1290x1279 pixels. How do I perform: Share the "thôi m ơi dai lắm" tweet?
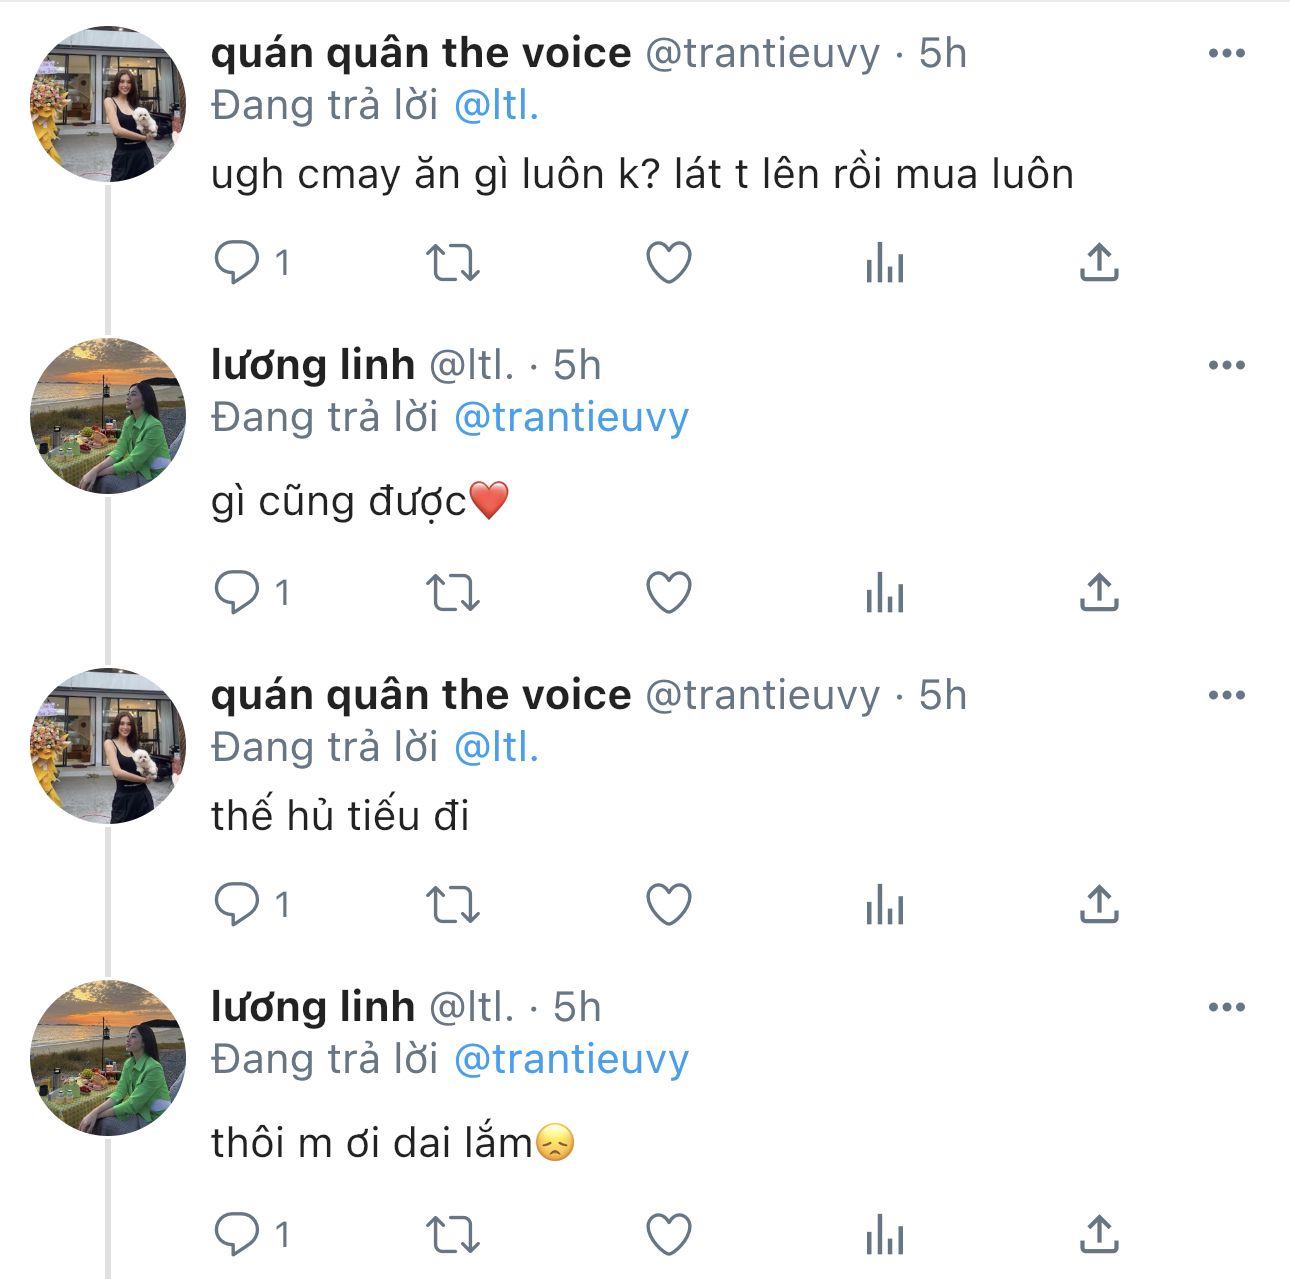point(1099,1233)
